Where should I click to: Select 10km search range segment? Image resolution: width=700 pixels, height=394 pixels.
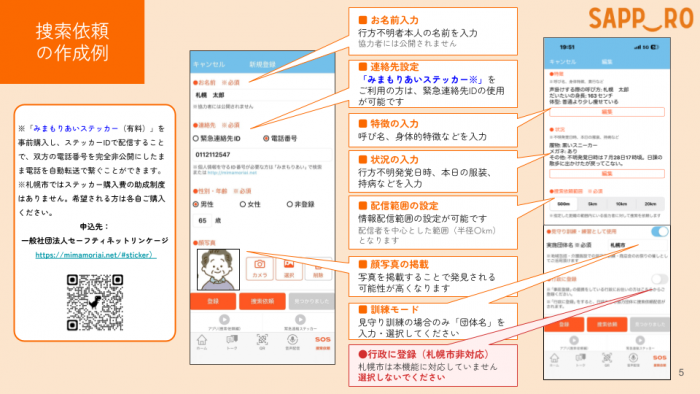[621, 204]
